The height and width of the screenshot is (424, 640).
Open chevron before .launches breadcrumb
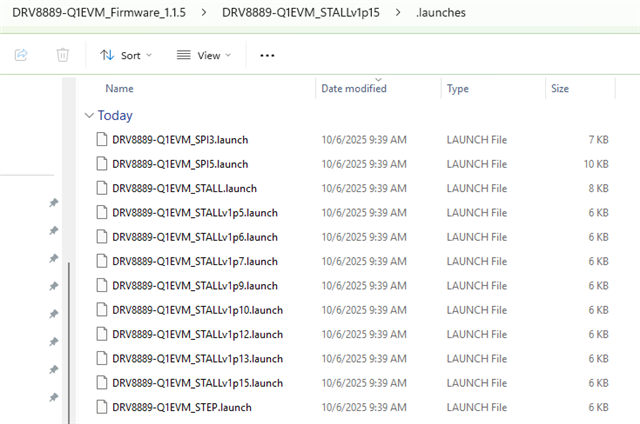[x=398, y=13]
